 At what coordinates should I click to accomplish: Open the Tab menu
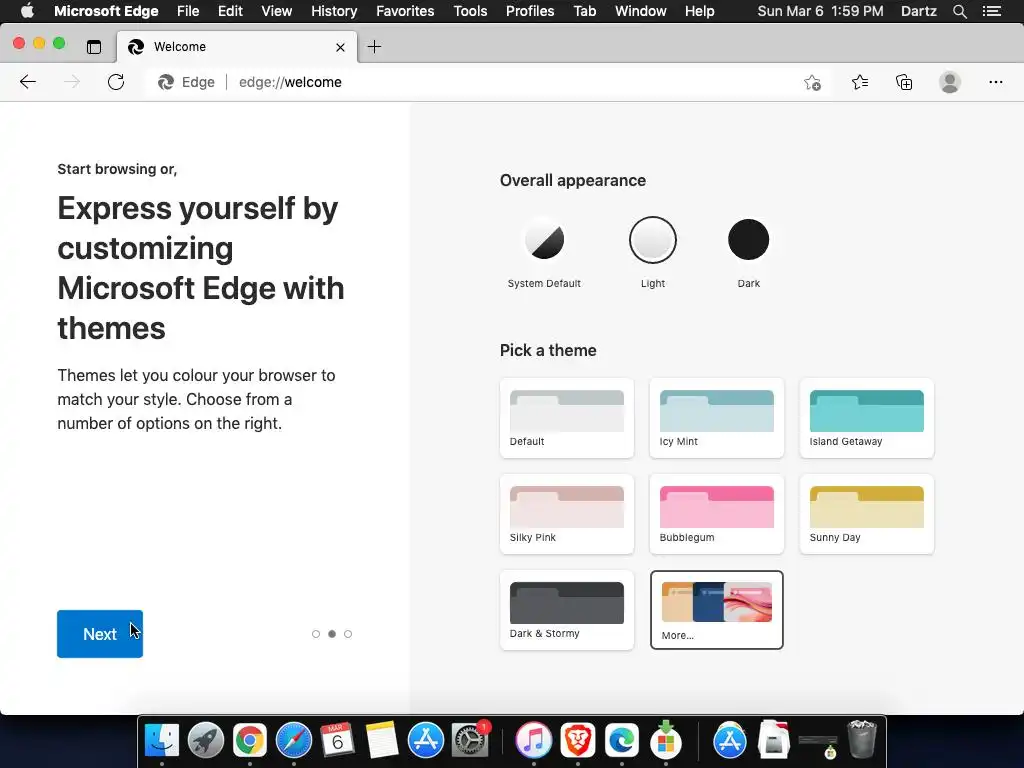coord(584,11)
